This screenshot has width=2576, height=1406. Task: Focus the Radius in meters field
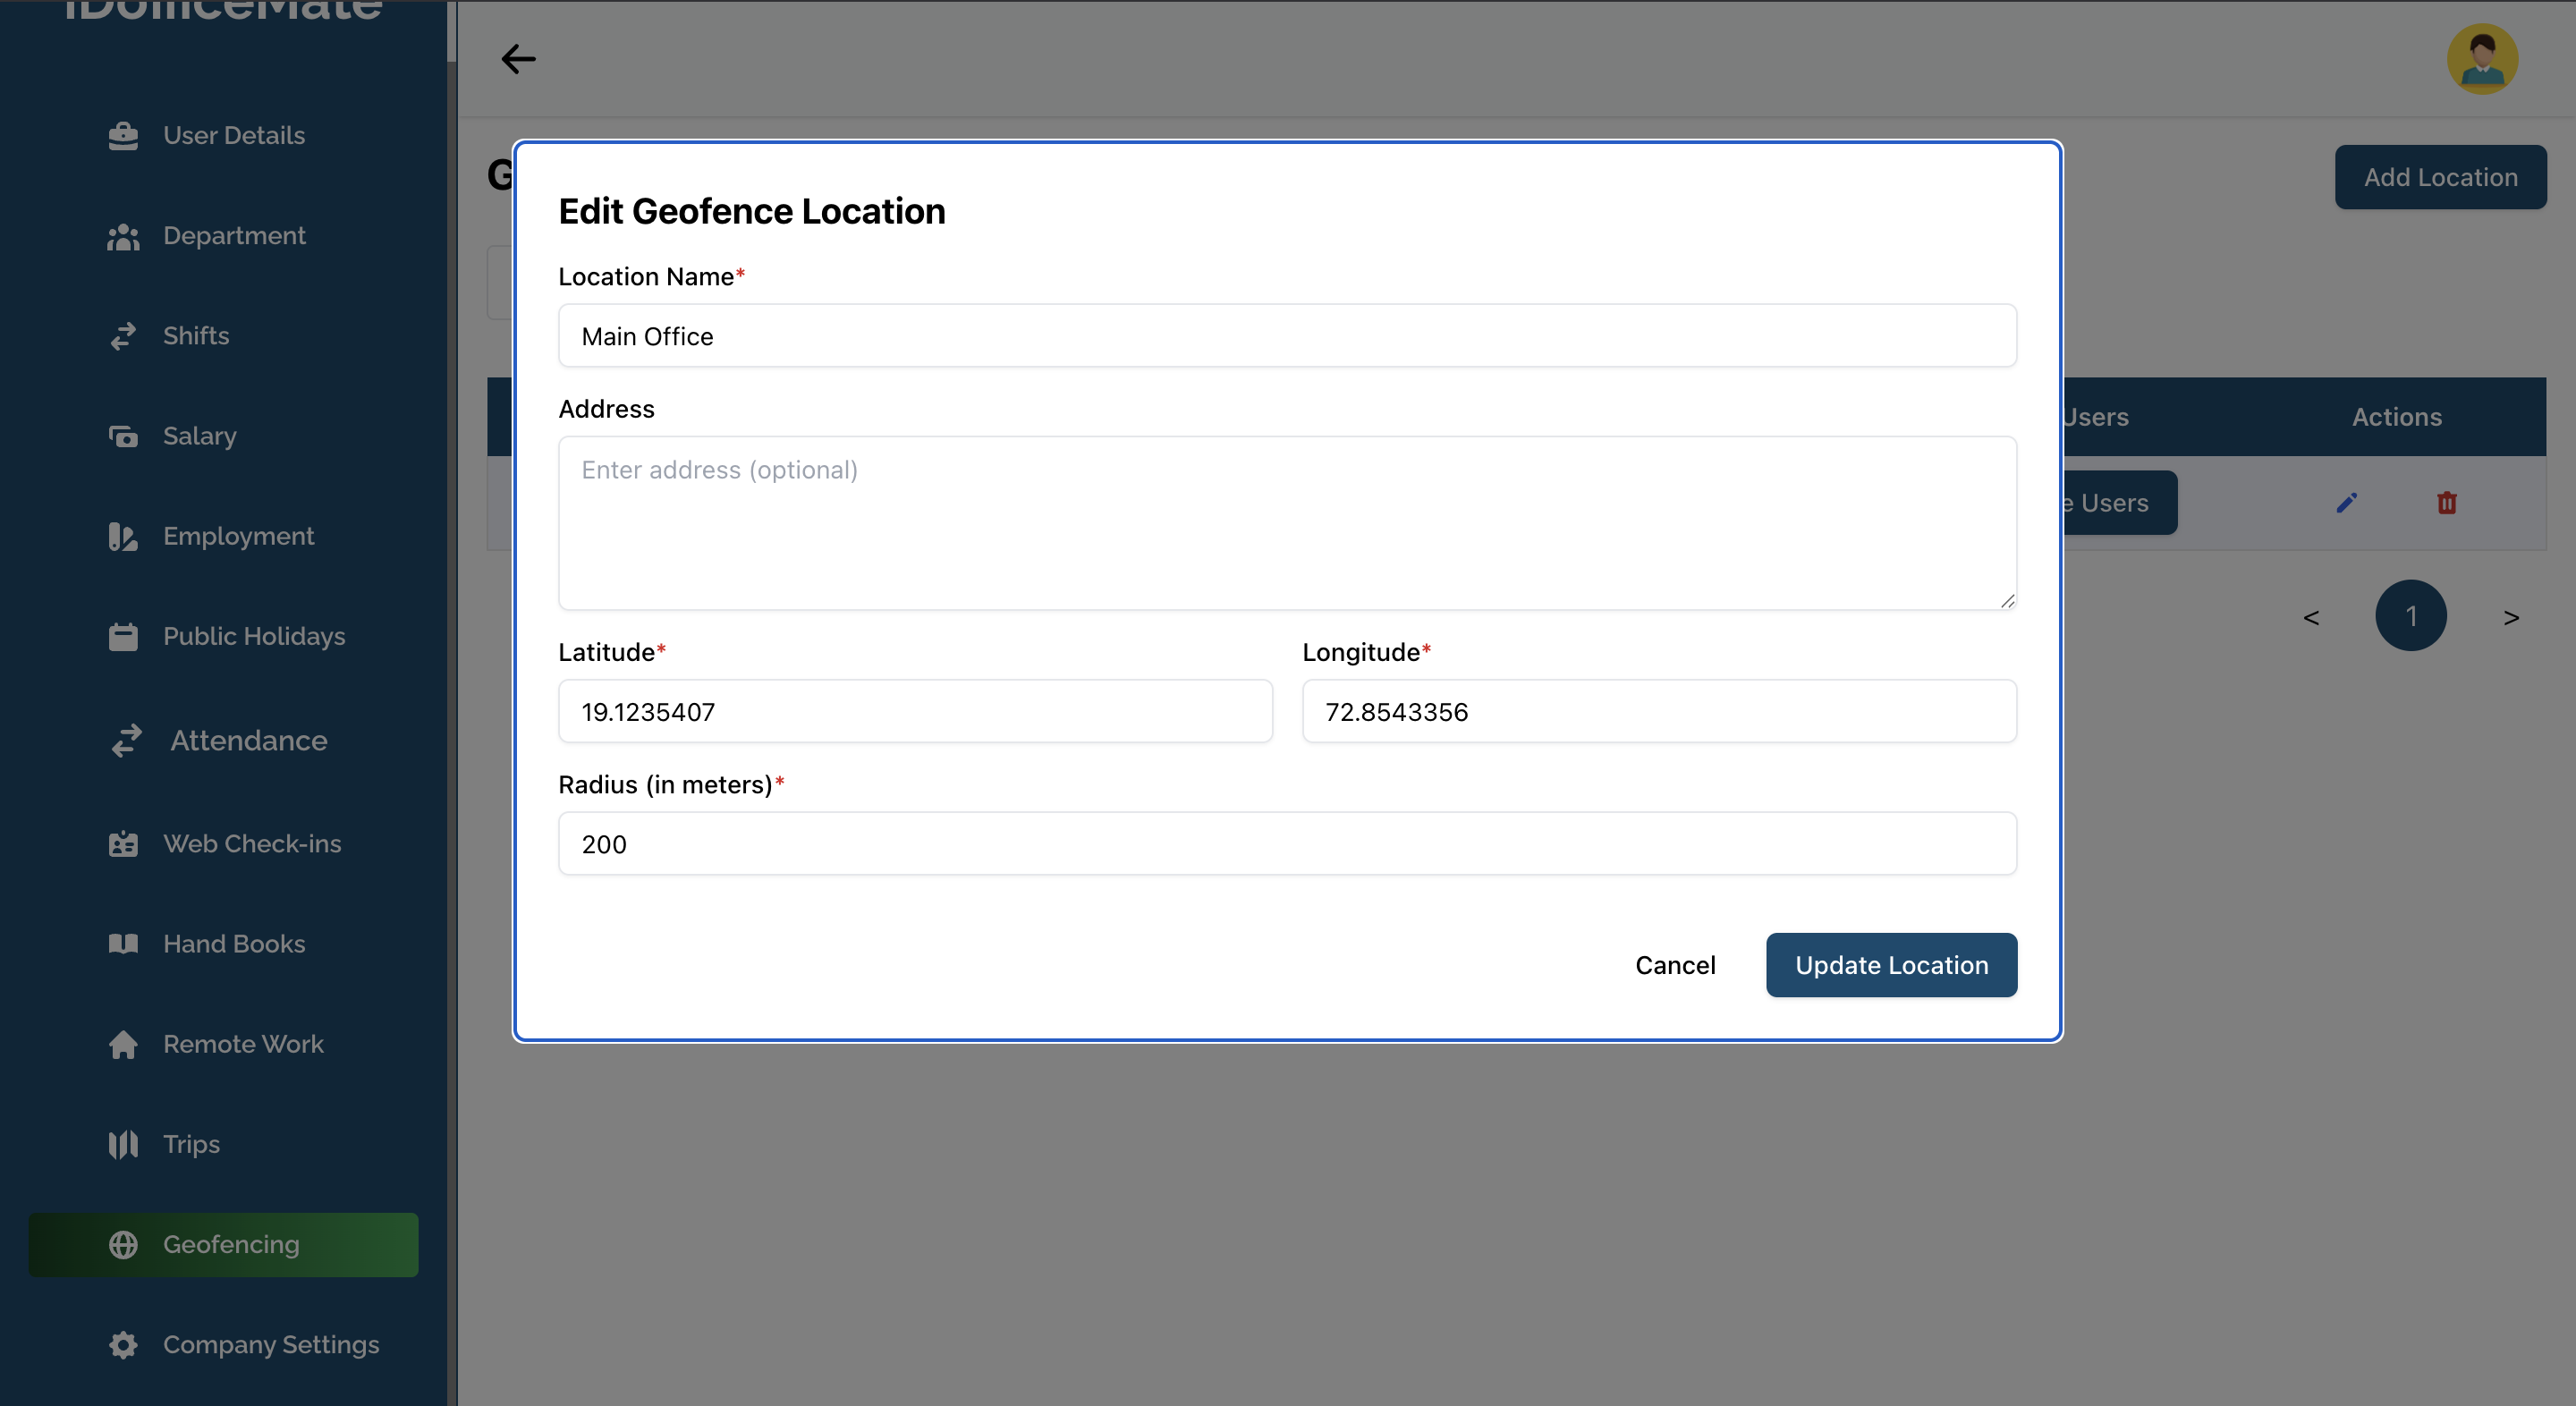(x=1287, y=844)
